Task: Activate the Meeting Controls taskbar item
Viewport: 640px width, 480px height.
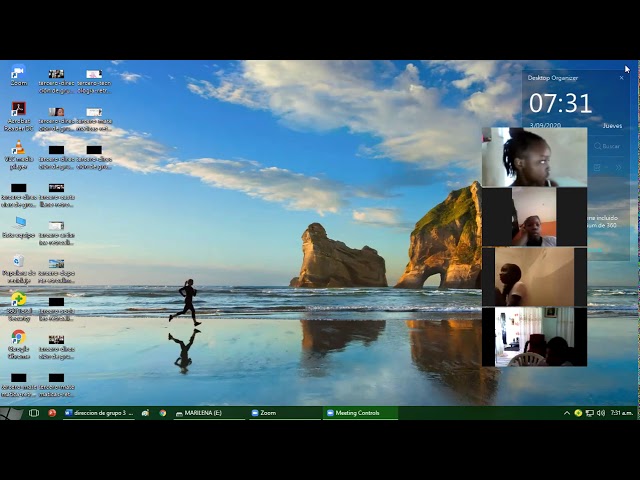Action: point(360,413)
